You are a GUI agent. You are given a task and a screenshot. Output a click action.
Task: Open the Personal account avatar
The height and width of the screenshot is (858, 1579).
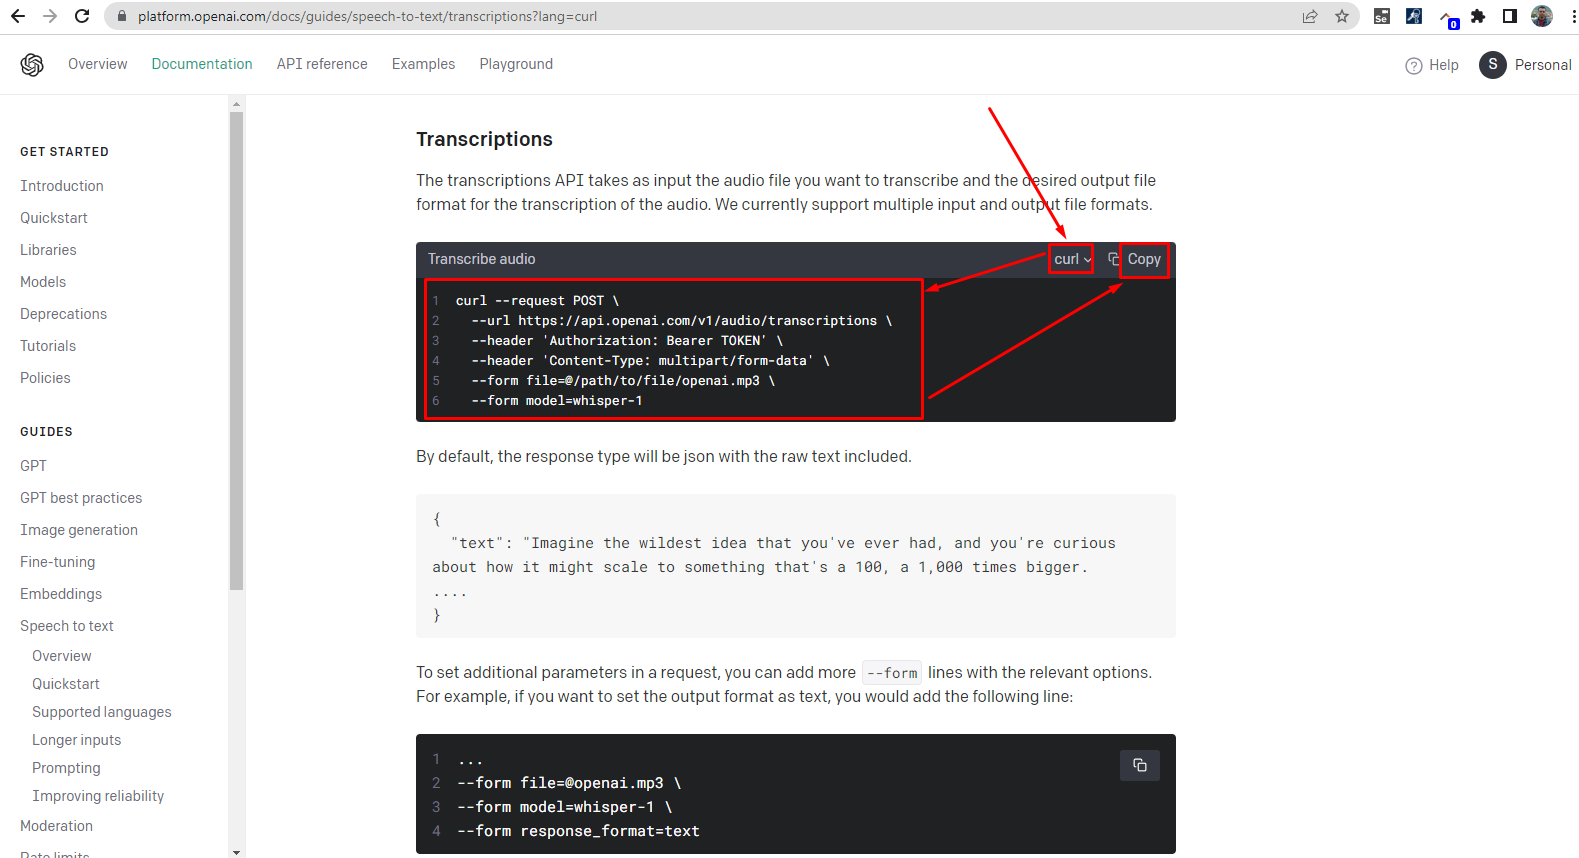(x=1493, y=65)
